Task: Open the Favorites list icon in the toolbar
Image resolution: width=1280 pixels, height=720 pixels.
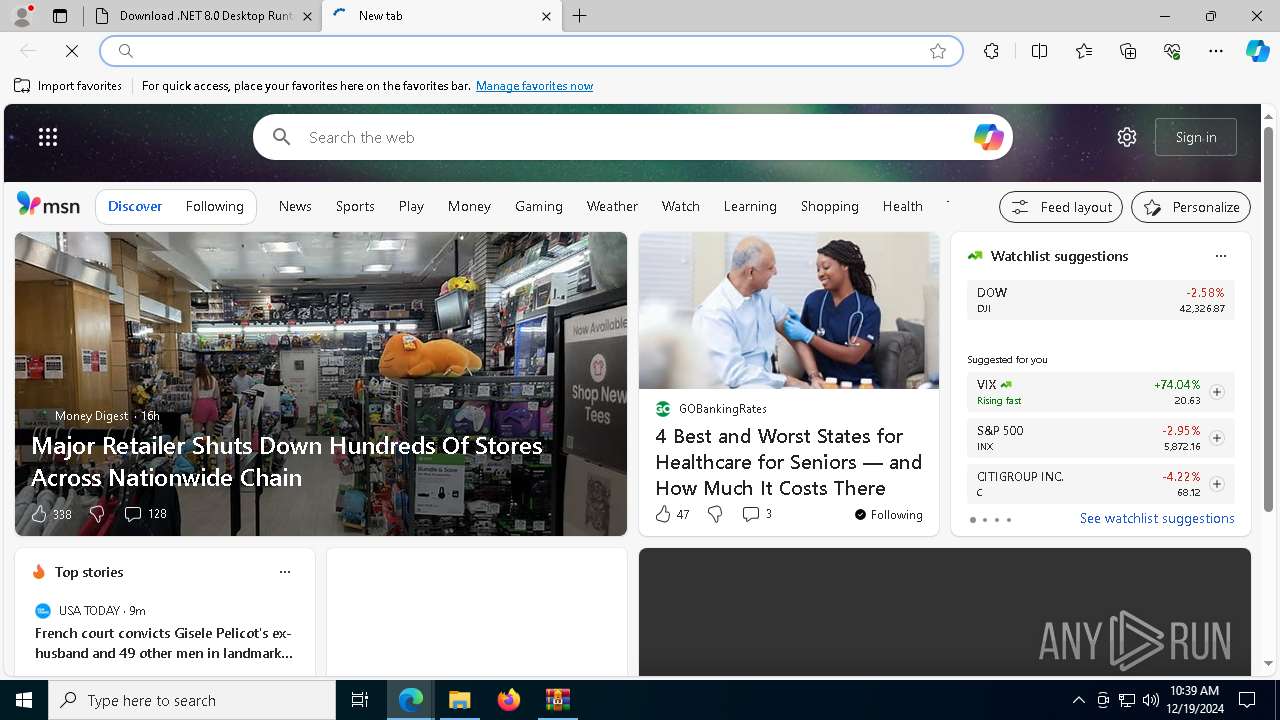Action: tap(1084, 51)
